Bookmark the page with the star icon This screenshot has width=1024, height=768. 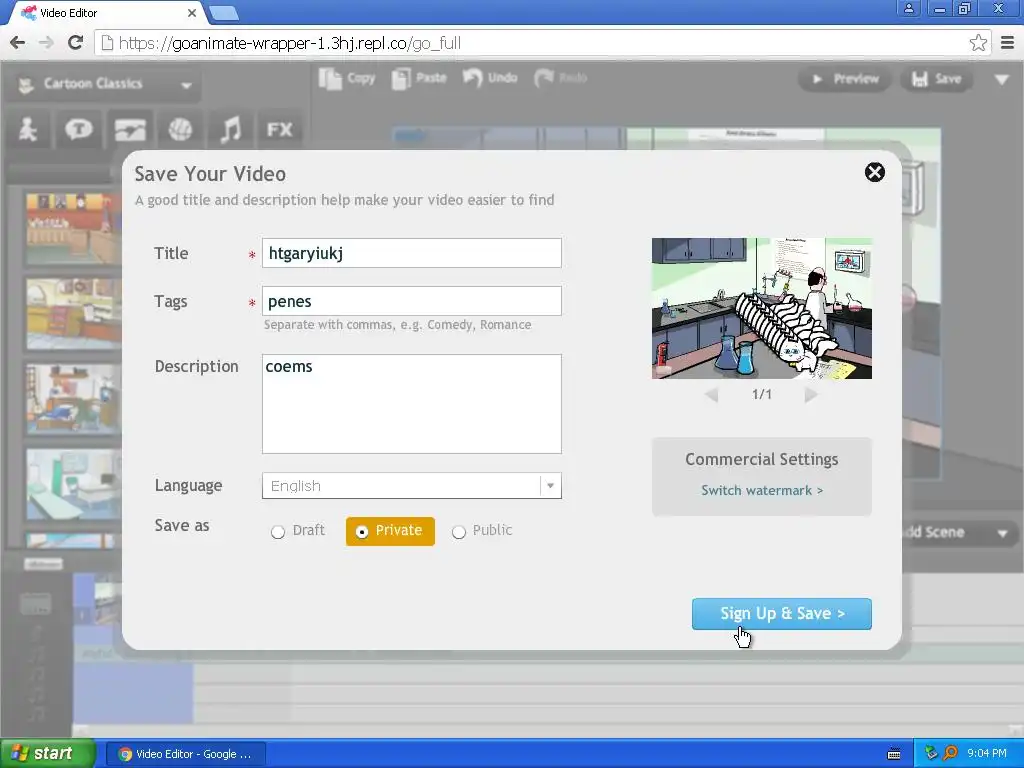coord(978,43)
